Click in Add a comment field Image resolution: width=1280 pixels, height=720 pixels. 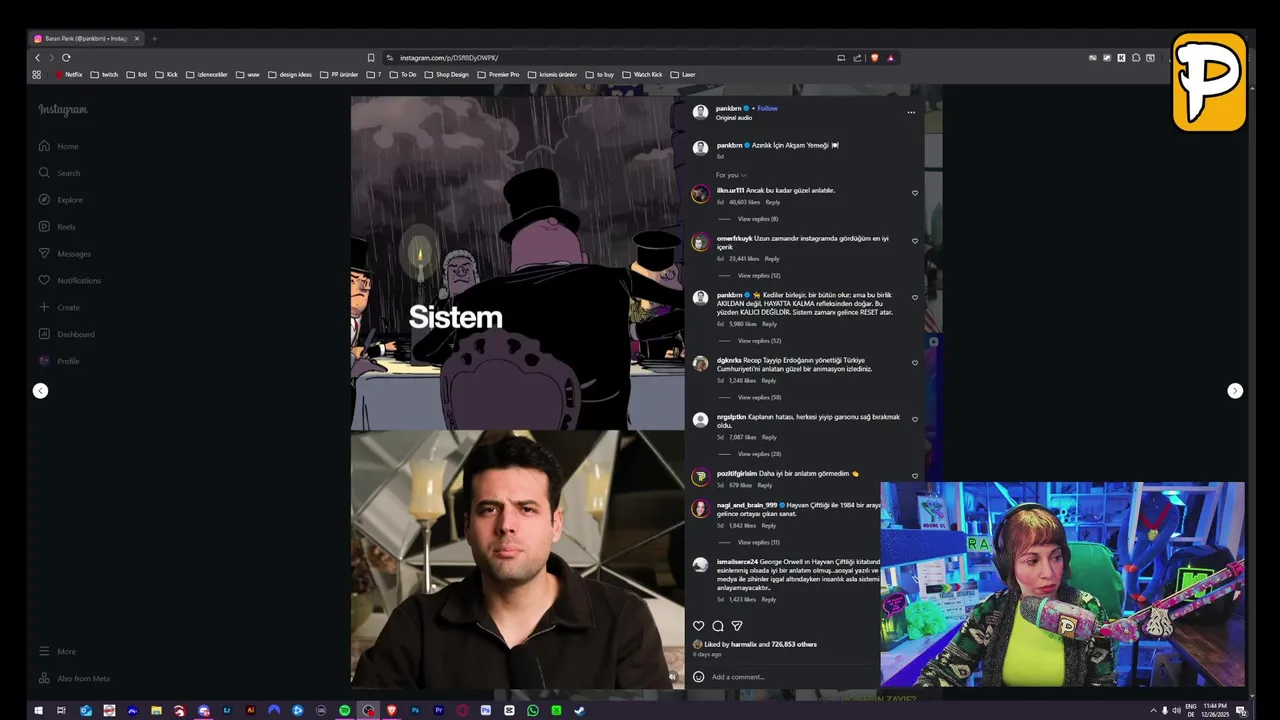[790, 677]
